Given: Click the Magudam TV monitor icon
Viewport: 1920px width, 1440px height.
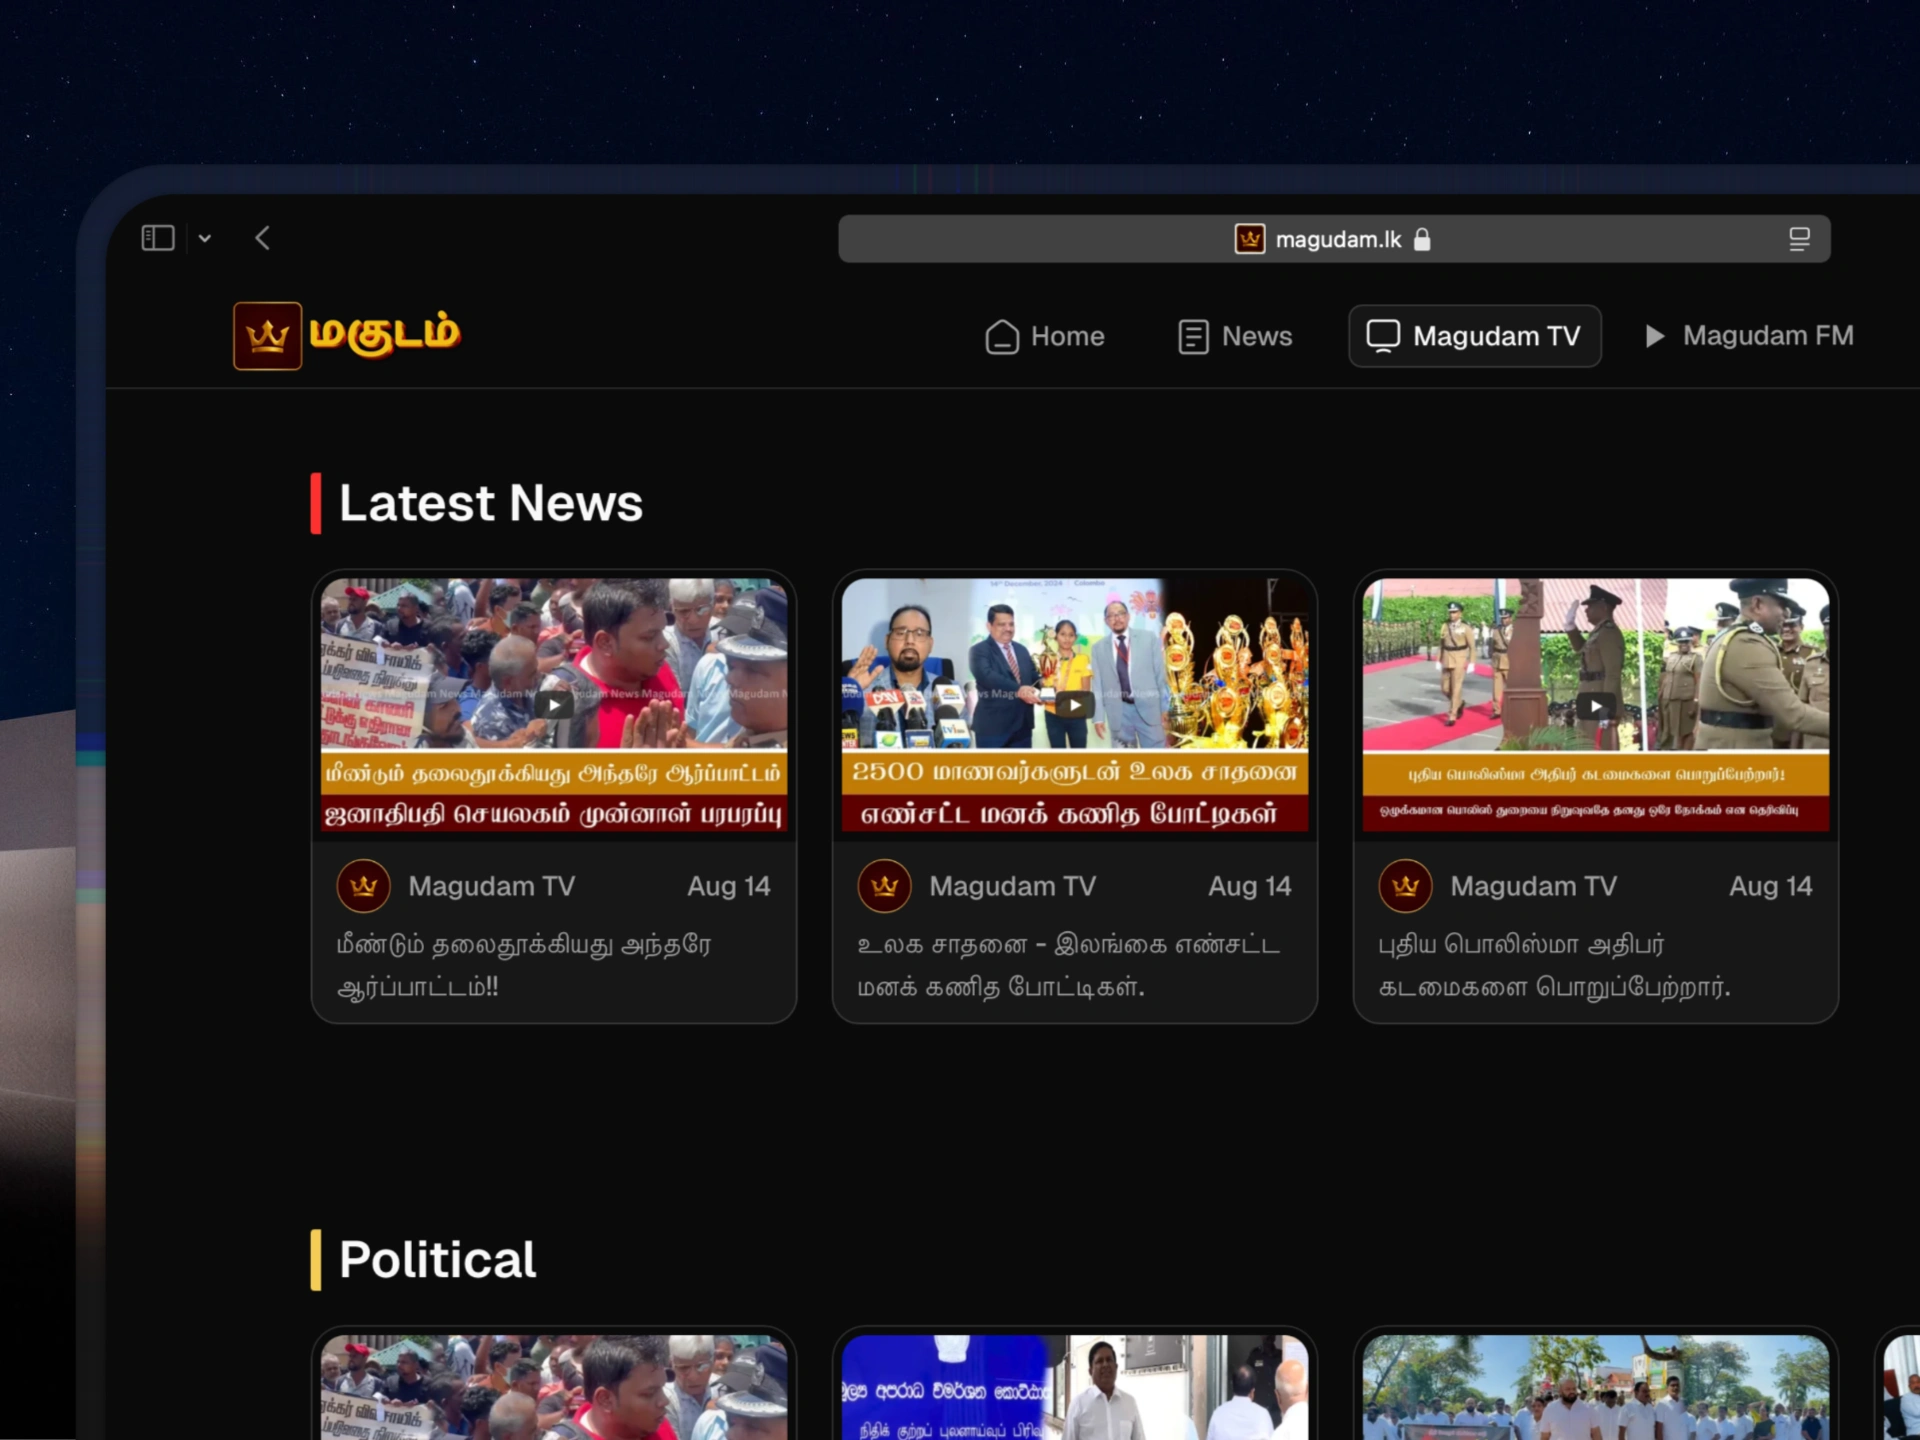Looking at the screenshot, I should [x=1383, y=336].
